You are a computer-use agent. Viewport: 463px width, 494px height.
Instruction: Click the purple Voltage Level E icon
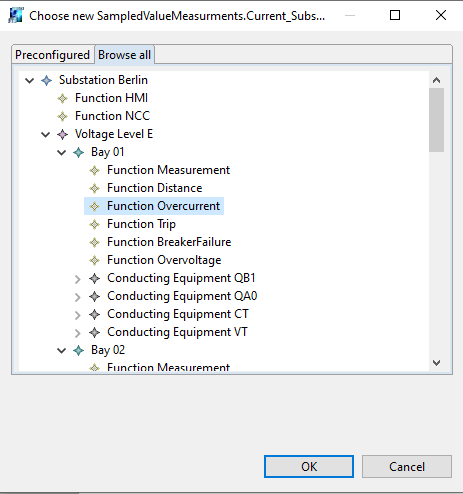(63, 135)
